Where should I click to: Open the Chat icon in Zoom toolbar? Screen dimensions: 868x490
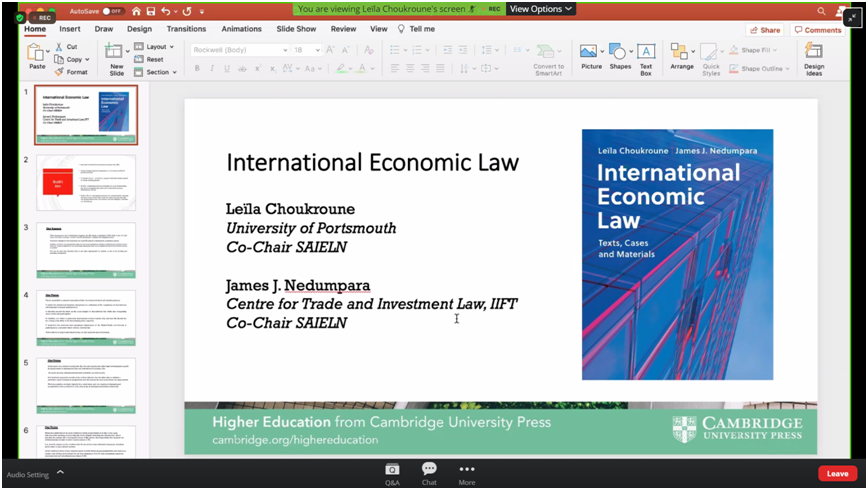pos(429,471)
